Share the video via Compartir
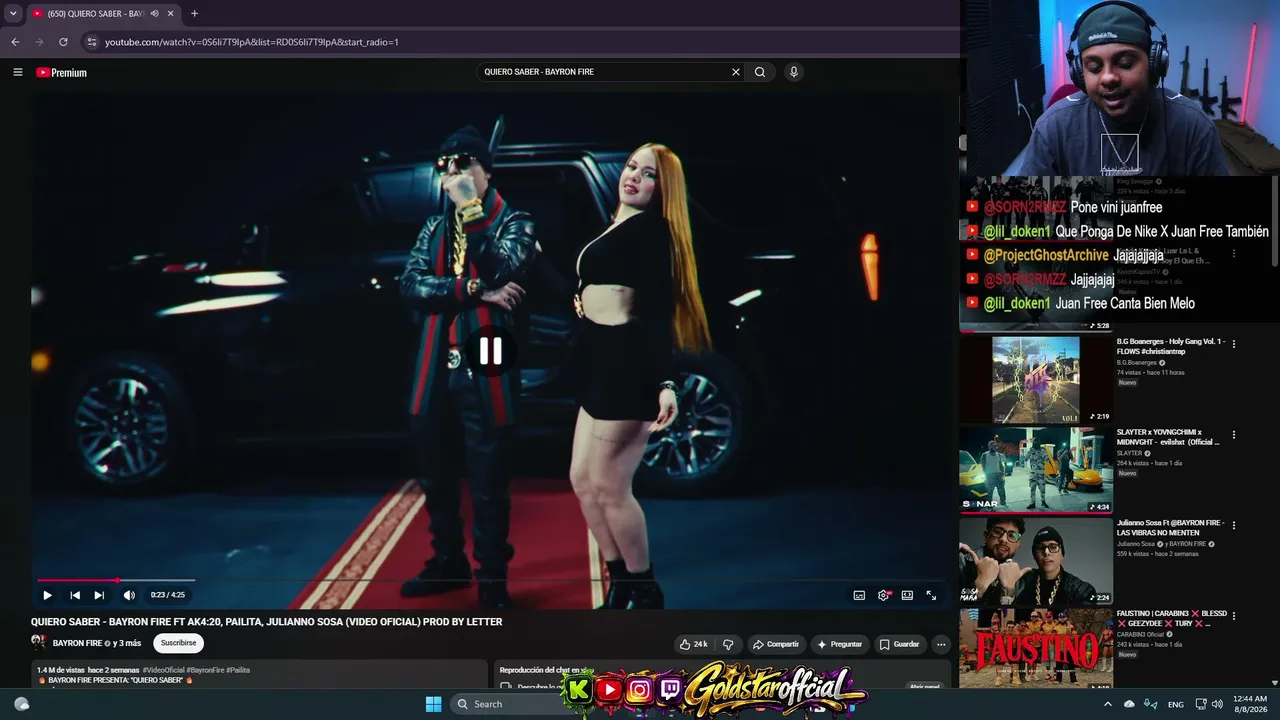This screenshot has height=720, width=1280. click(776, 644)
